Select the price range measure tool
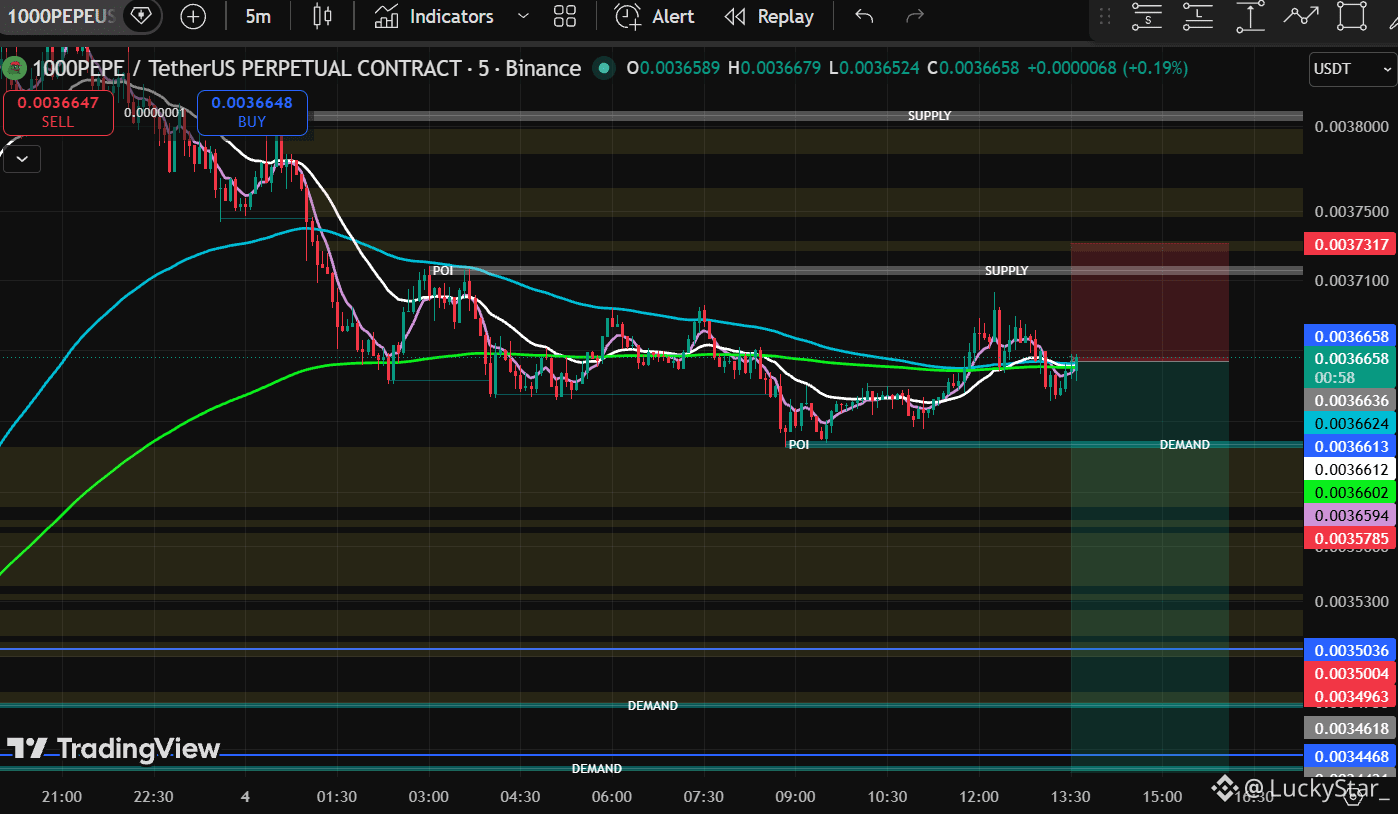The image size is (1398, 814). pyautogui.click(x=1250, y=16)
